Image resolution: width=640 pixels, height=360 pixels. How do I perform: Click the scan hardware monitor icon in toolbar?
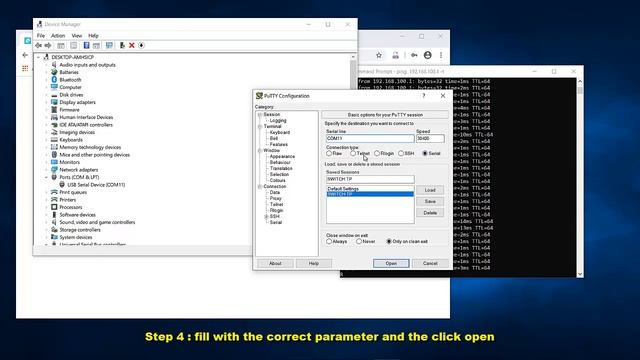[109, 45]
